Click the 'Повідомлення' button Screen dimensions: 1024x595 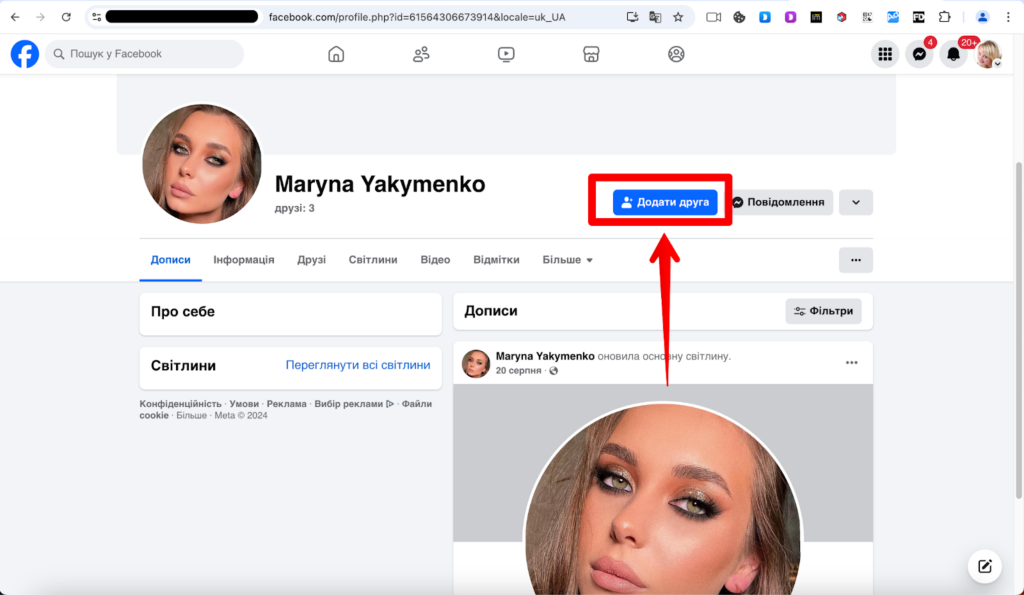(x=782, y=201)
